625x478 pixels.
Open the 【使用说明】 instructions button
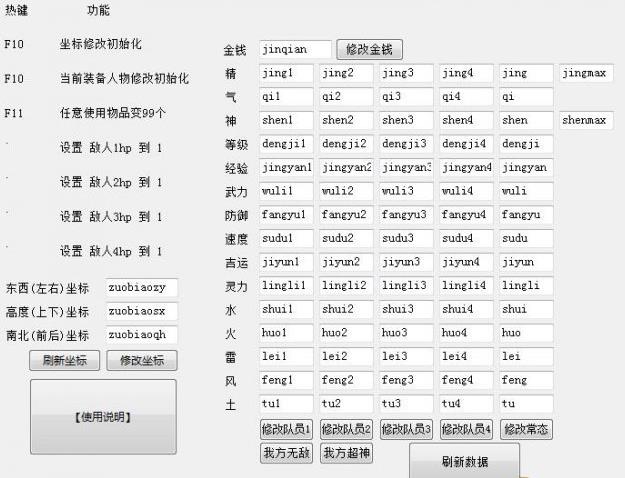pyautogui.click(x=103, y=417)
